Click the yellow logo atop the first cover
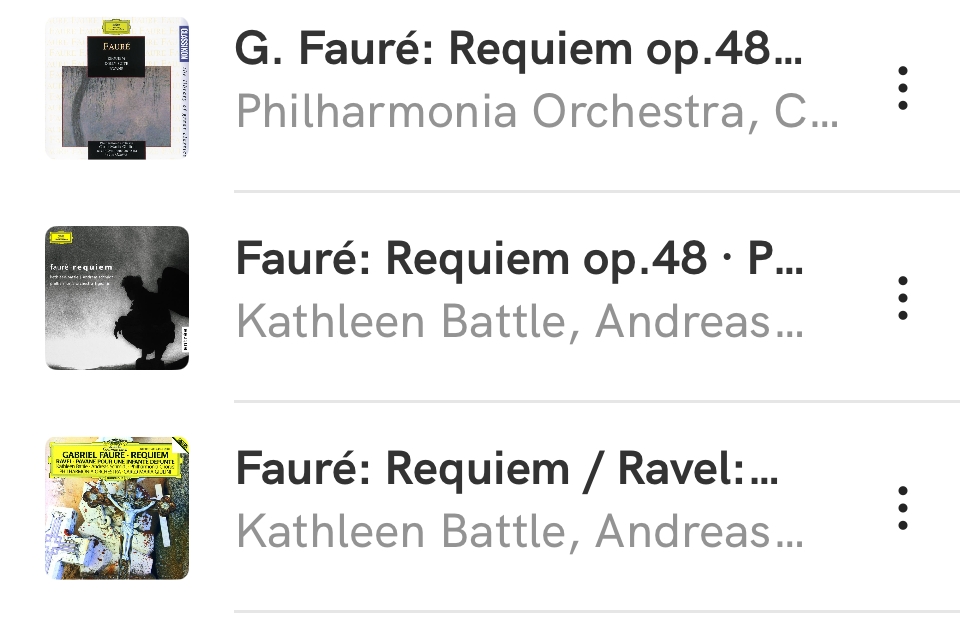 [112, 25]
